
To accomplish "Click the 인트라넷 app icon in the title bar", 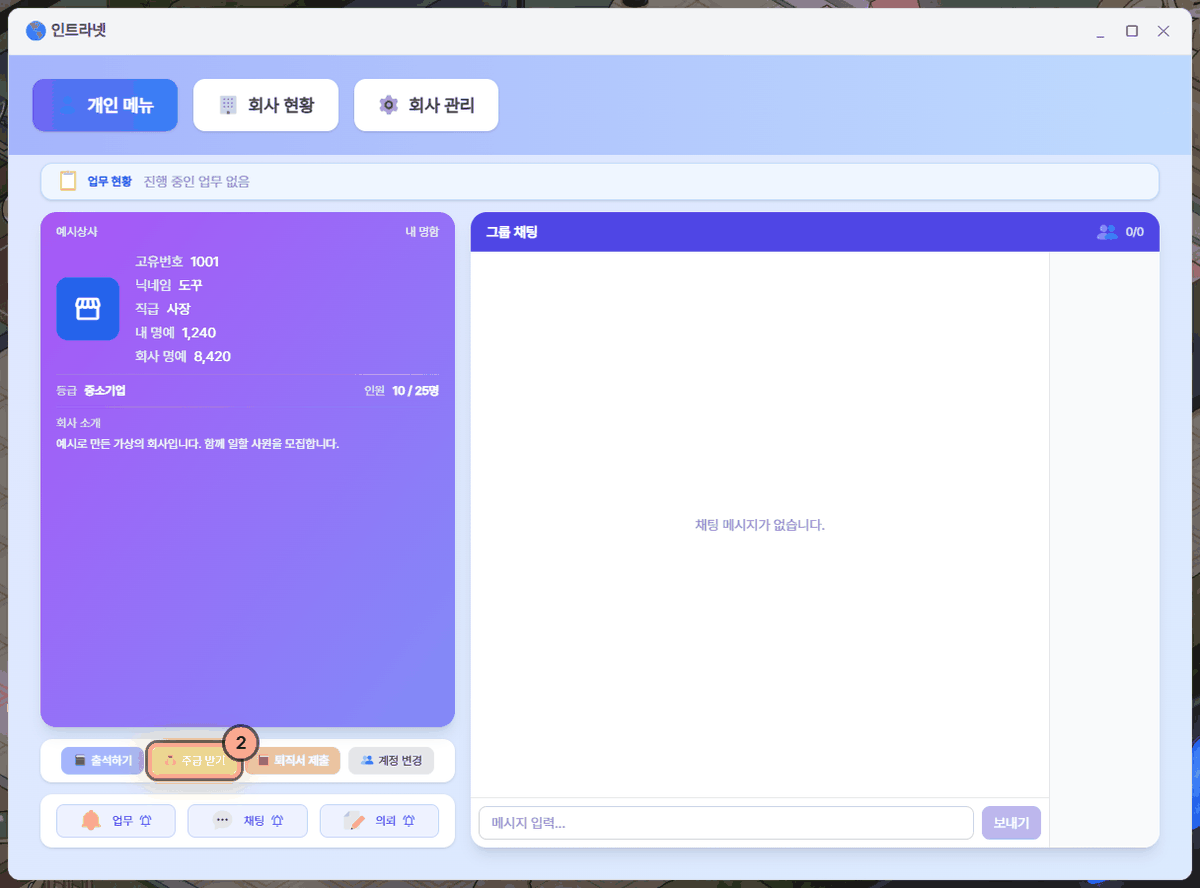I will 36,30.
